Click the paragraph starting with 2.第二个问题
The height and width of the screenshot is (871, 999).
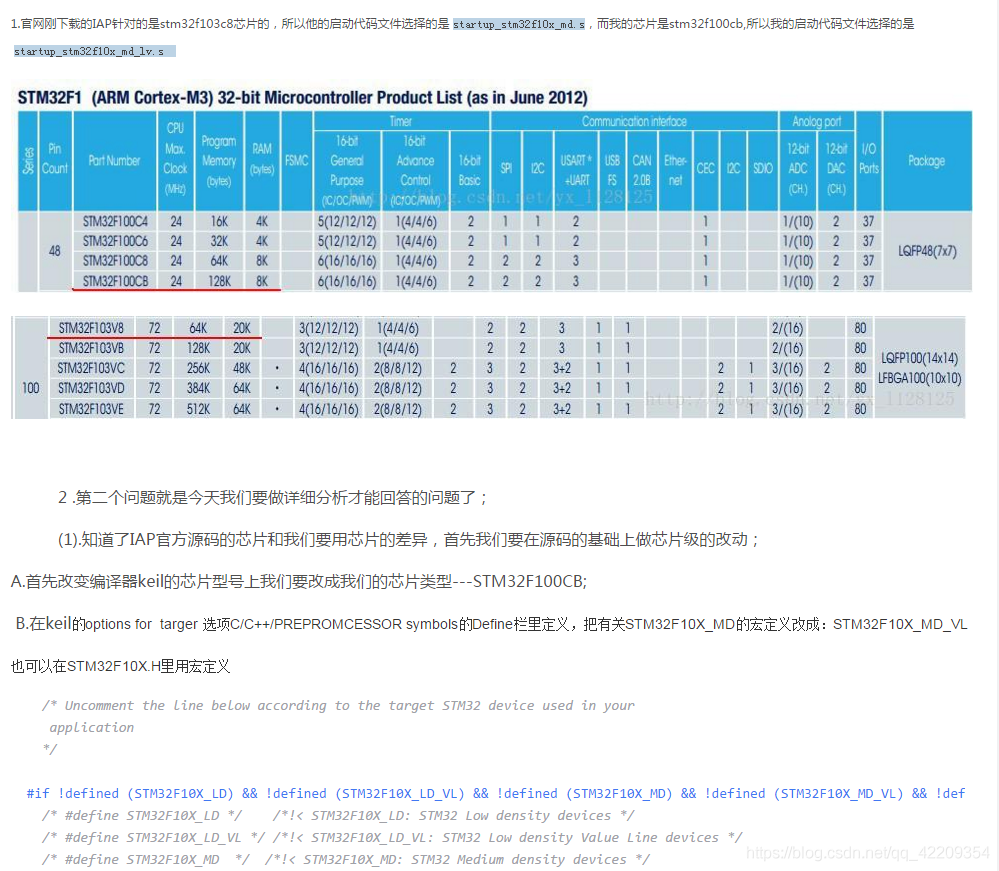click(273, 498)
